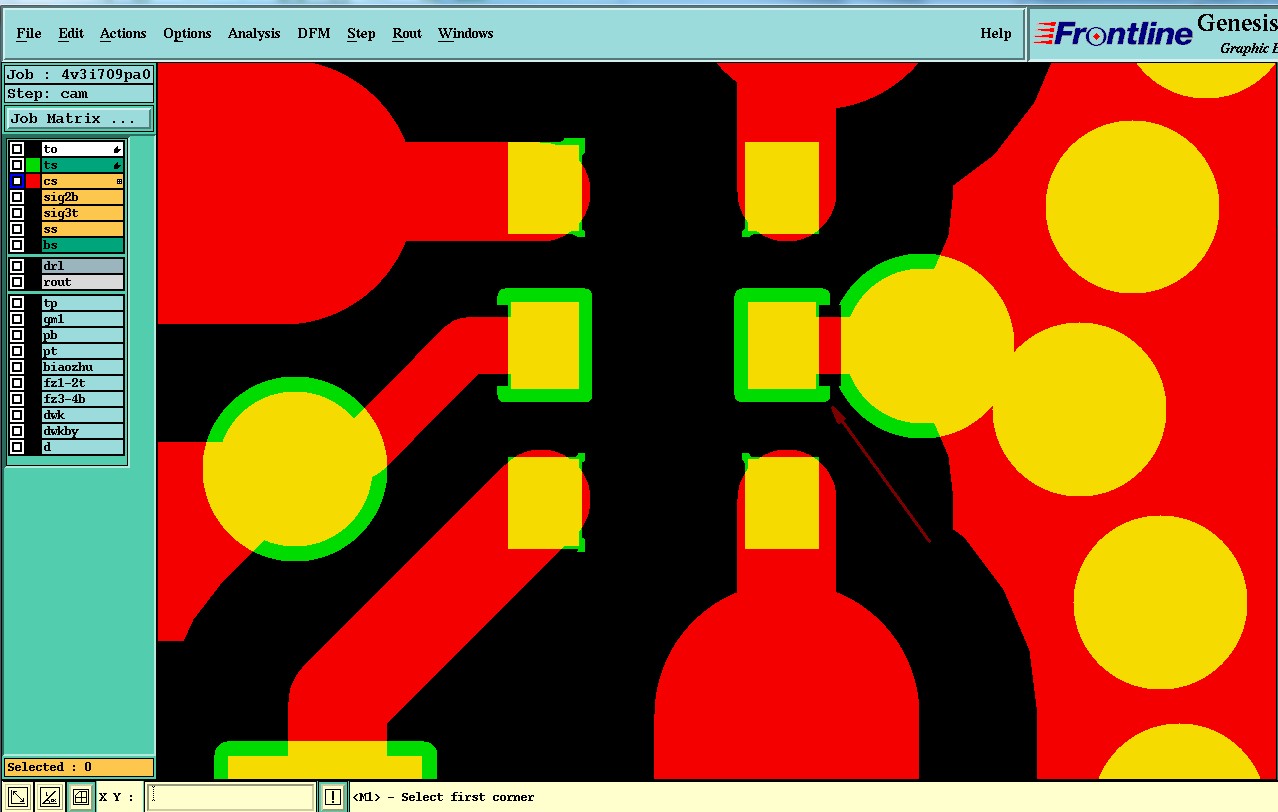
Task: Select the 'rout' layer name
Action: click(83, 282)
